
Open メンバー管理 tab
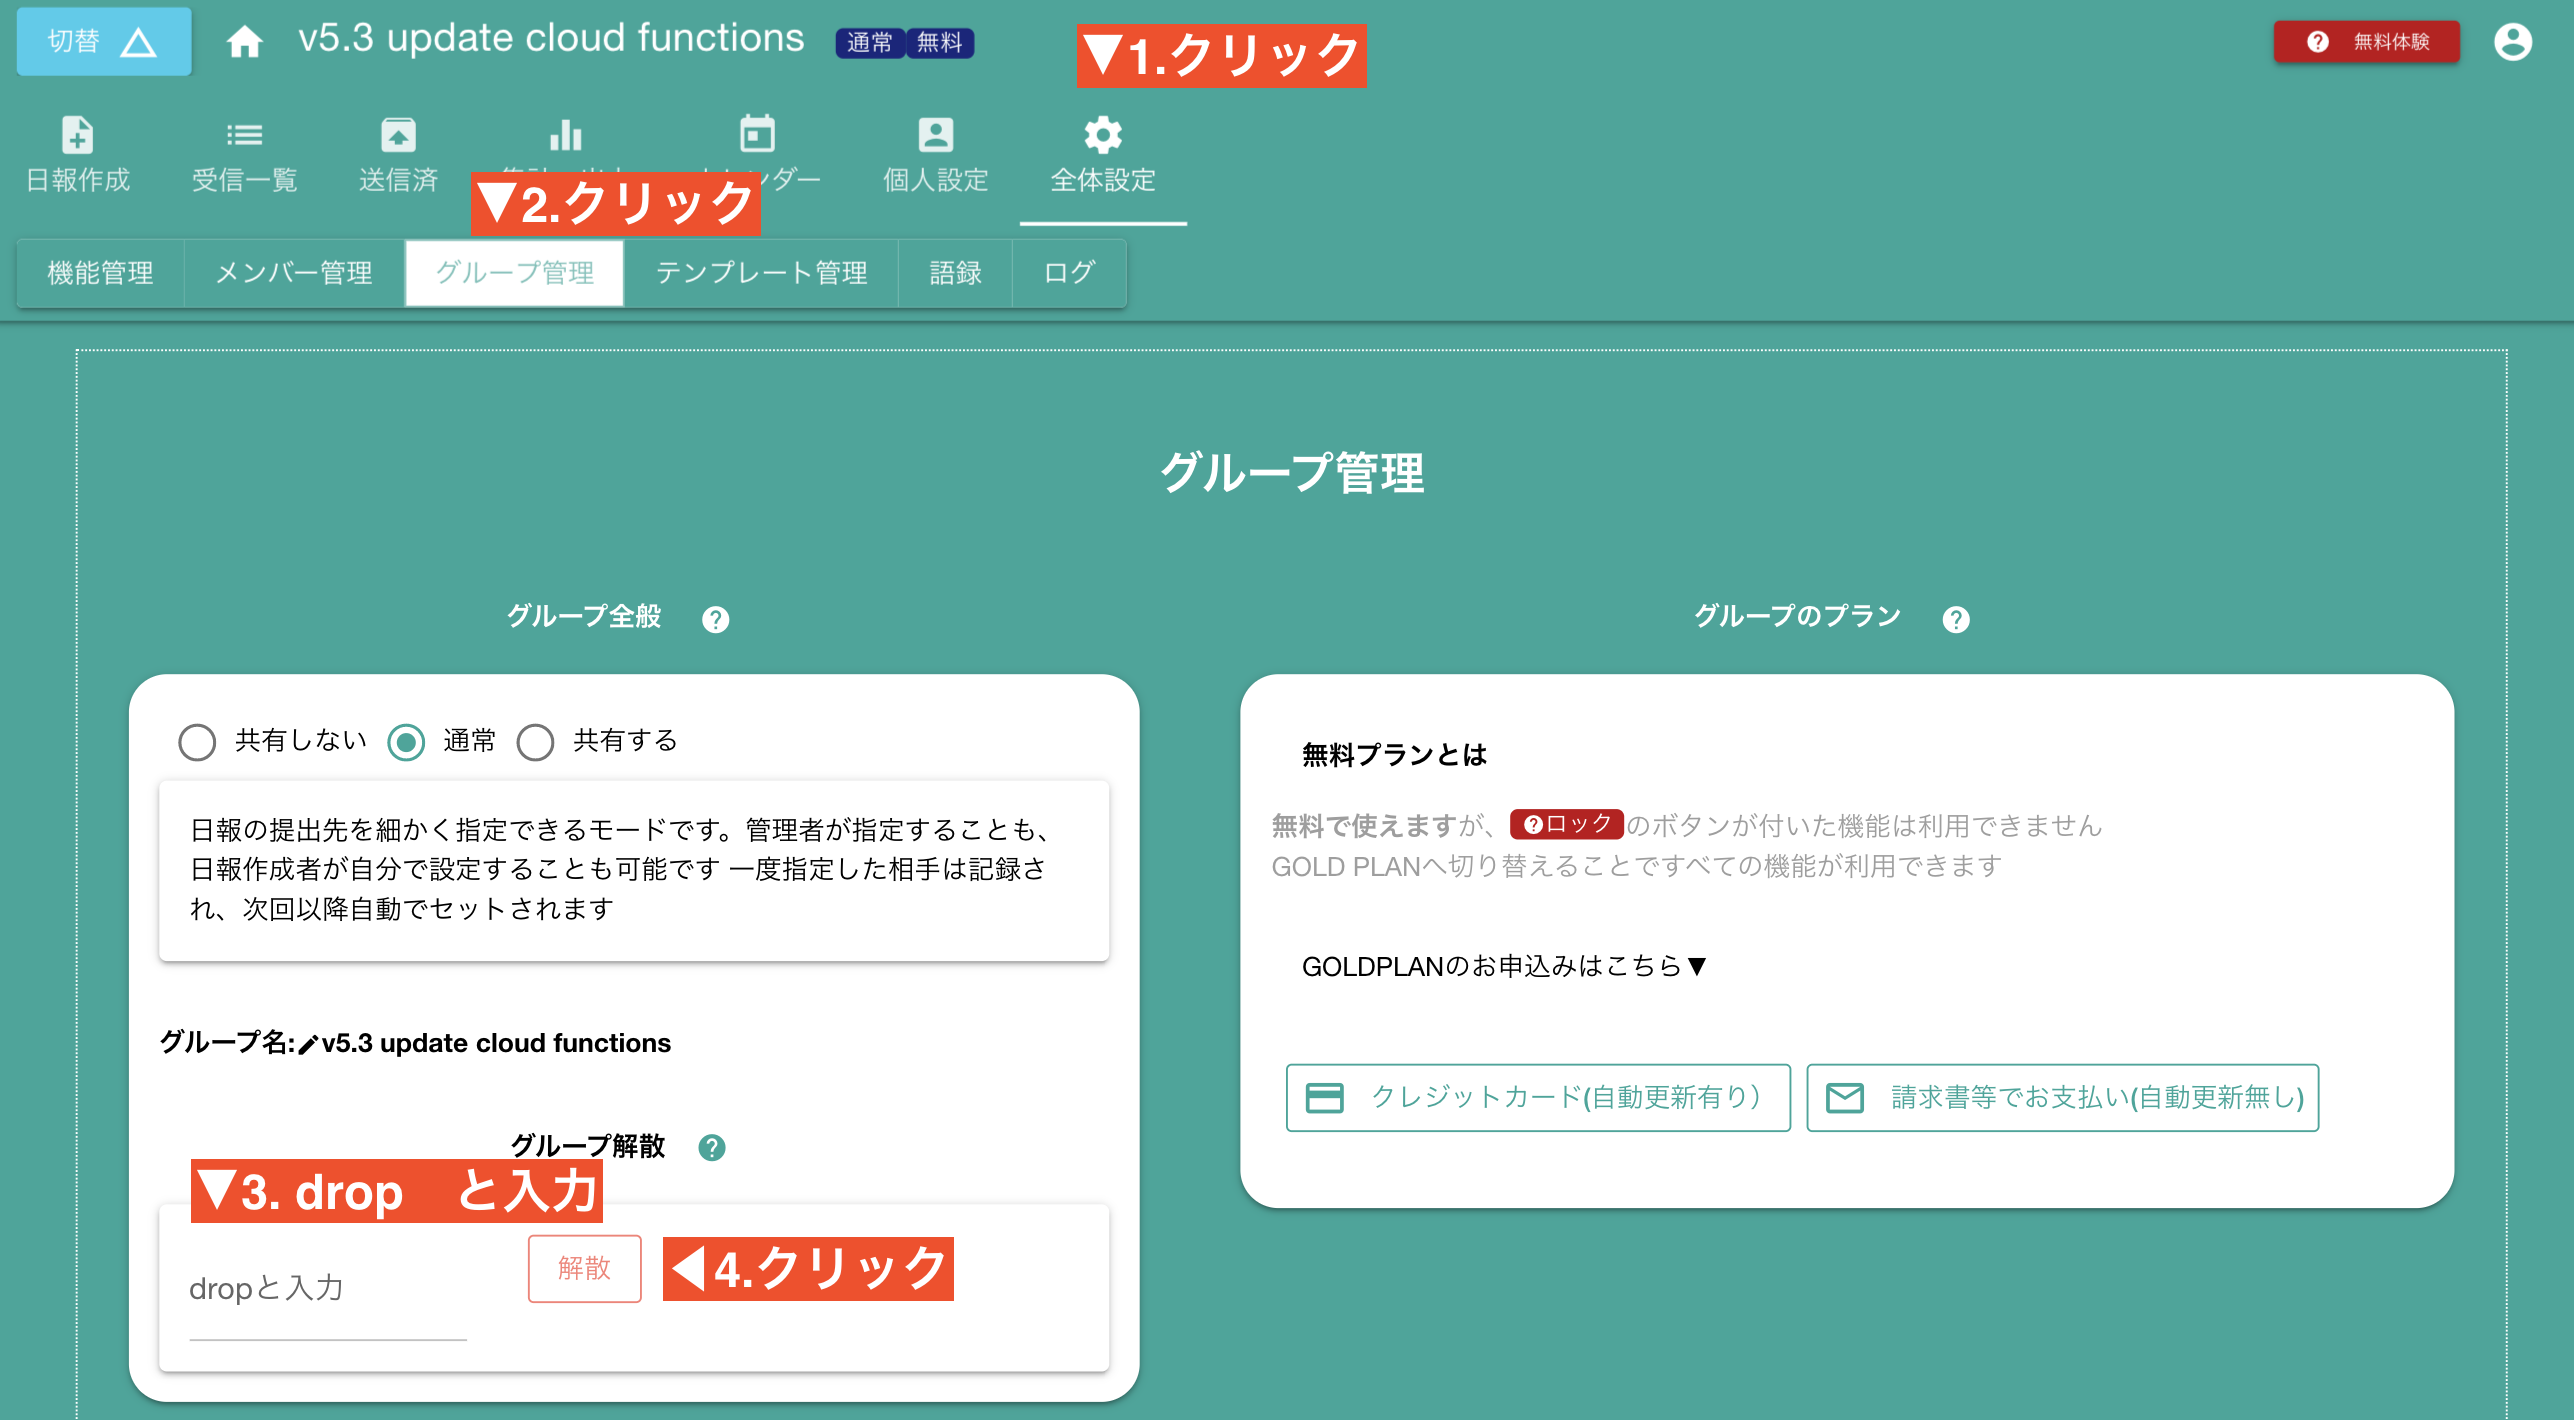tap(294, 273)
